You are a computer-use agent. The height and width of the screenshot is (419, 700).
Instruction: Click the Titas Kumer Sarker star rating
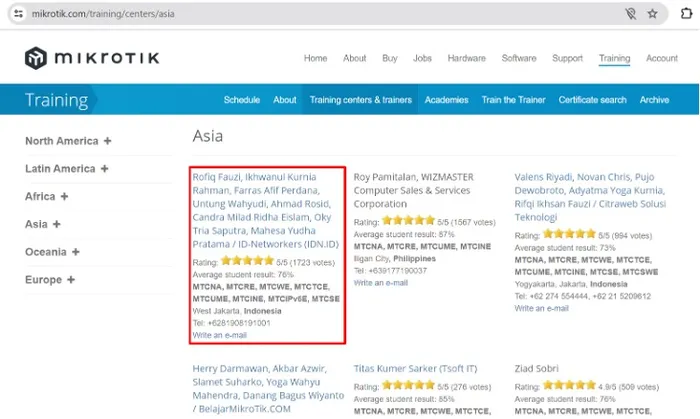(x=408, y=385)
